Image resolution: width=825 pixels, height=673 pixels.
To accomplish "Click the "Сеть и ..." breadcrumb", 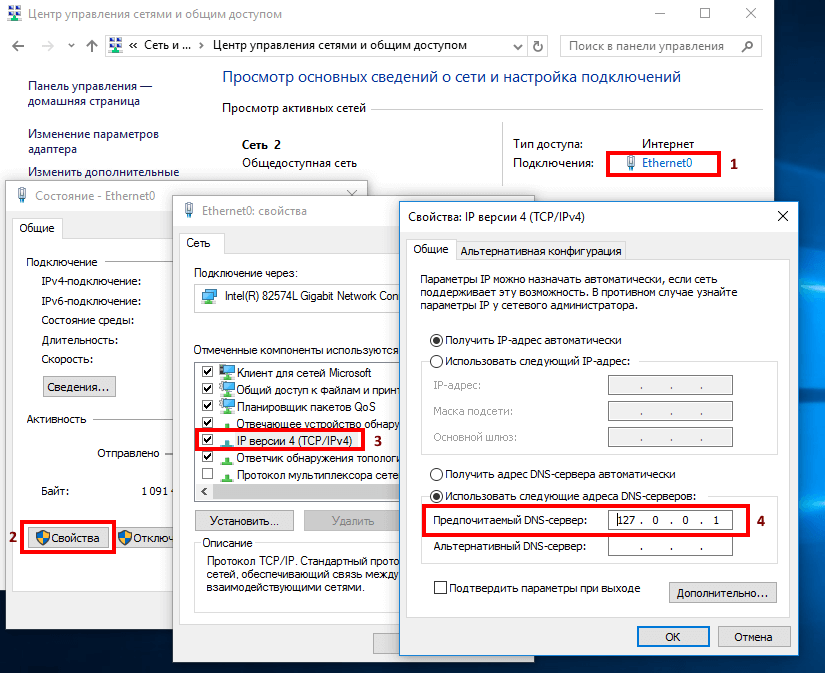I will (x=167, y=45).
